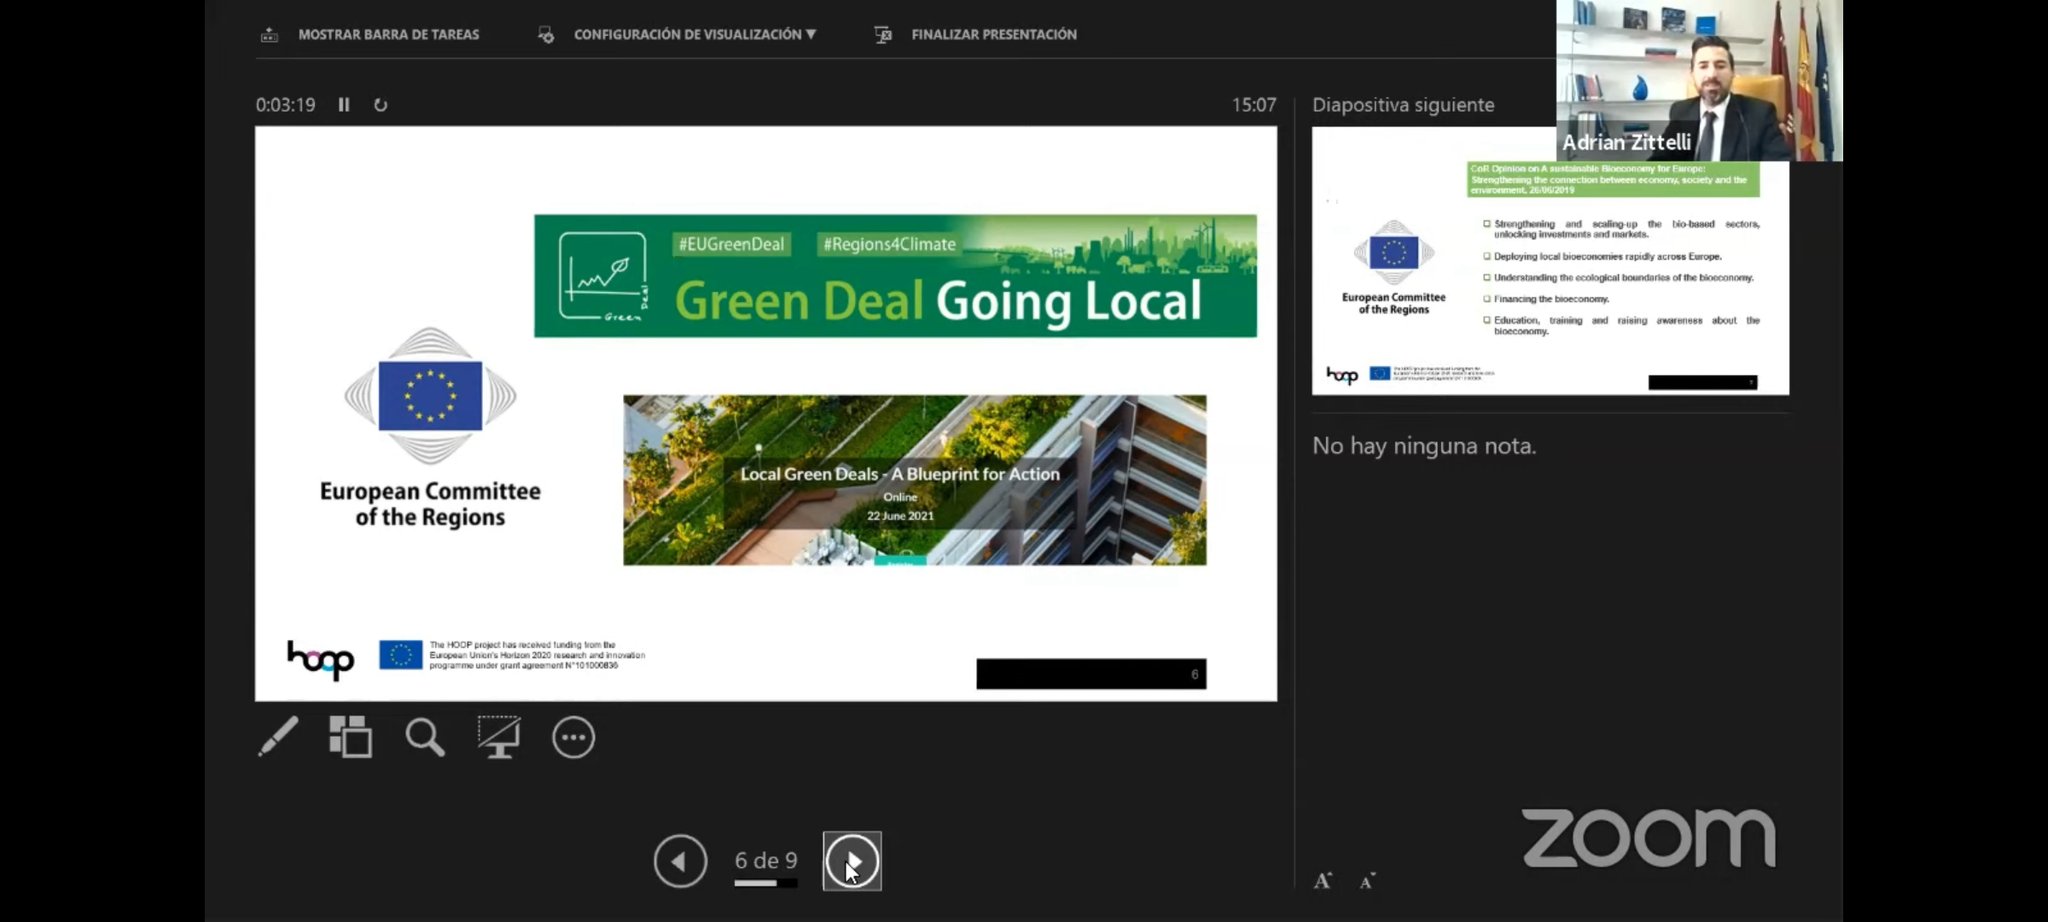This screenshot has width=2048, height=922.
Task: Click the current slide view
Action: coord(766,413)
